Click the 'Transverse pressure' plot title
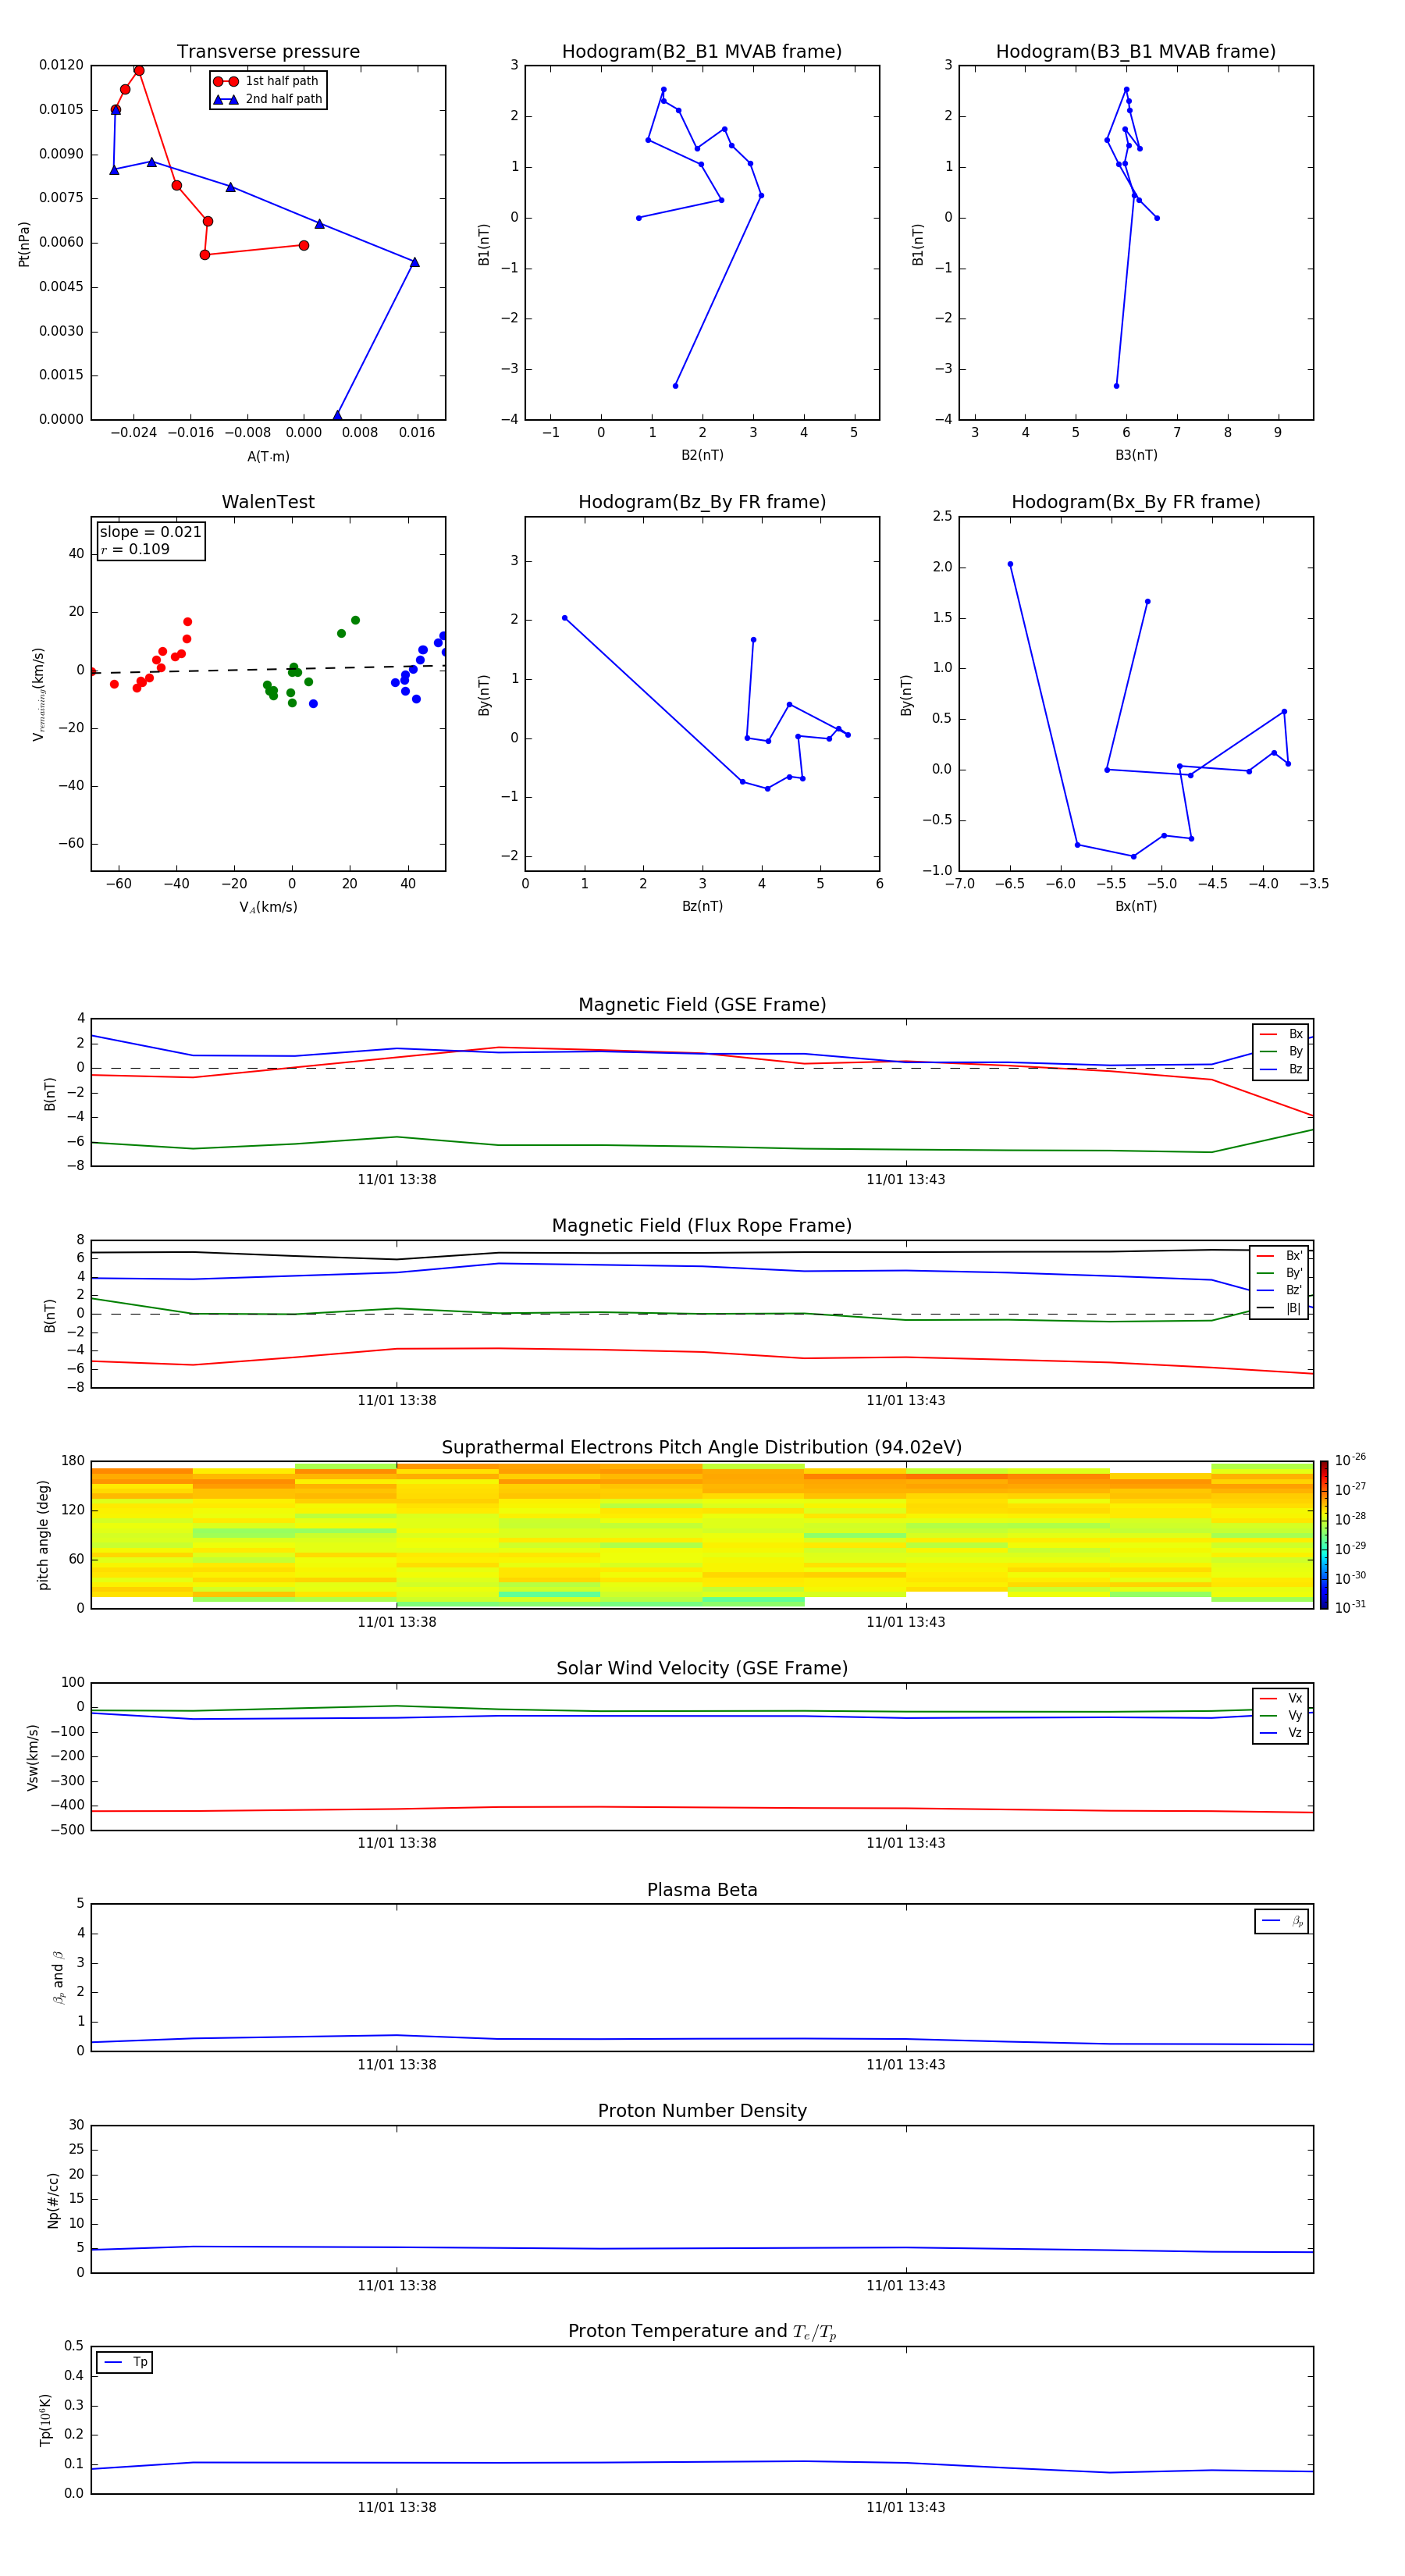 [x=268, y=51]
